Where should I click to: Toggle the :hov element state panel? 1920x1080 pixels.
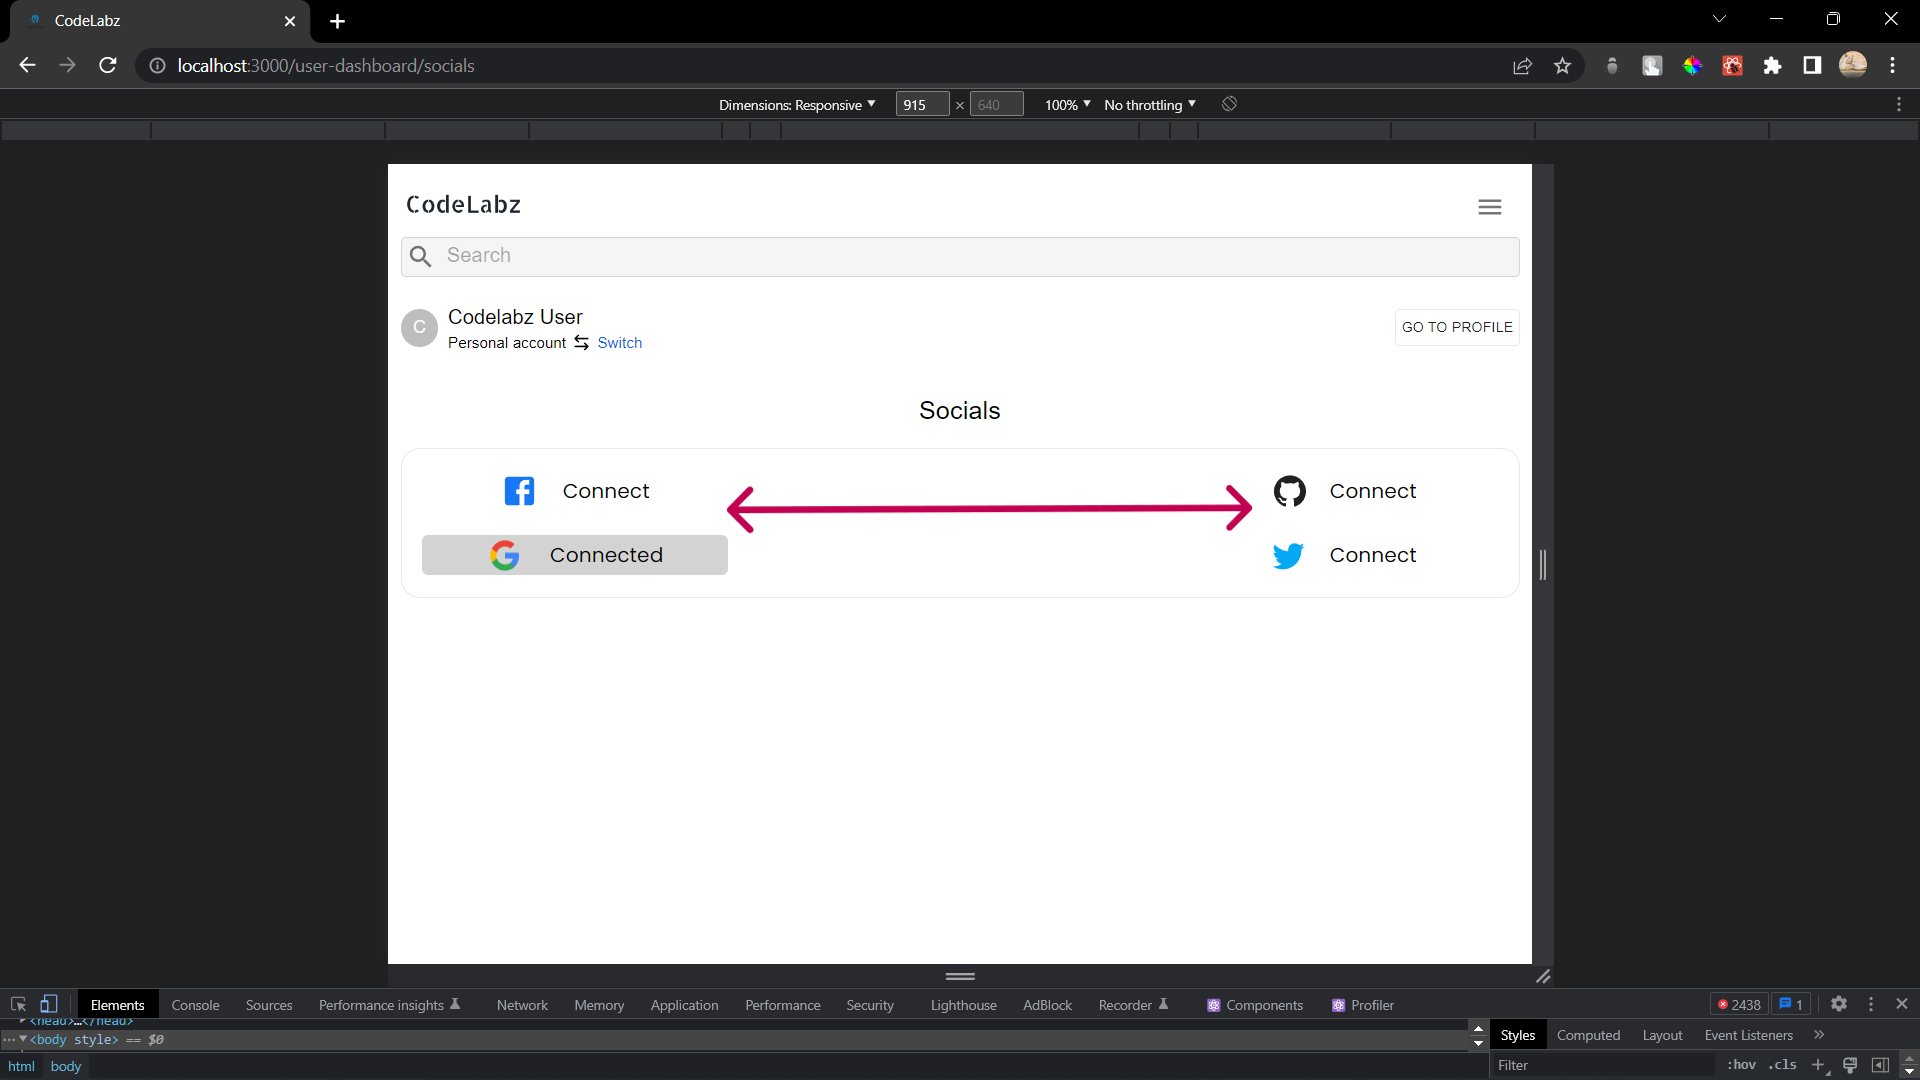click(1743, 1065)
